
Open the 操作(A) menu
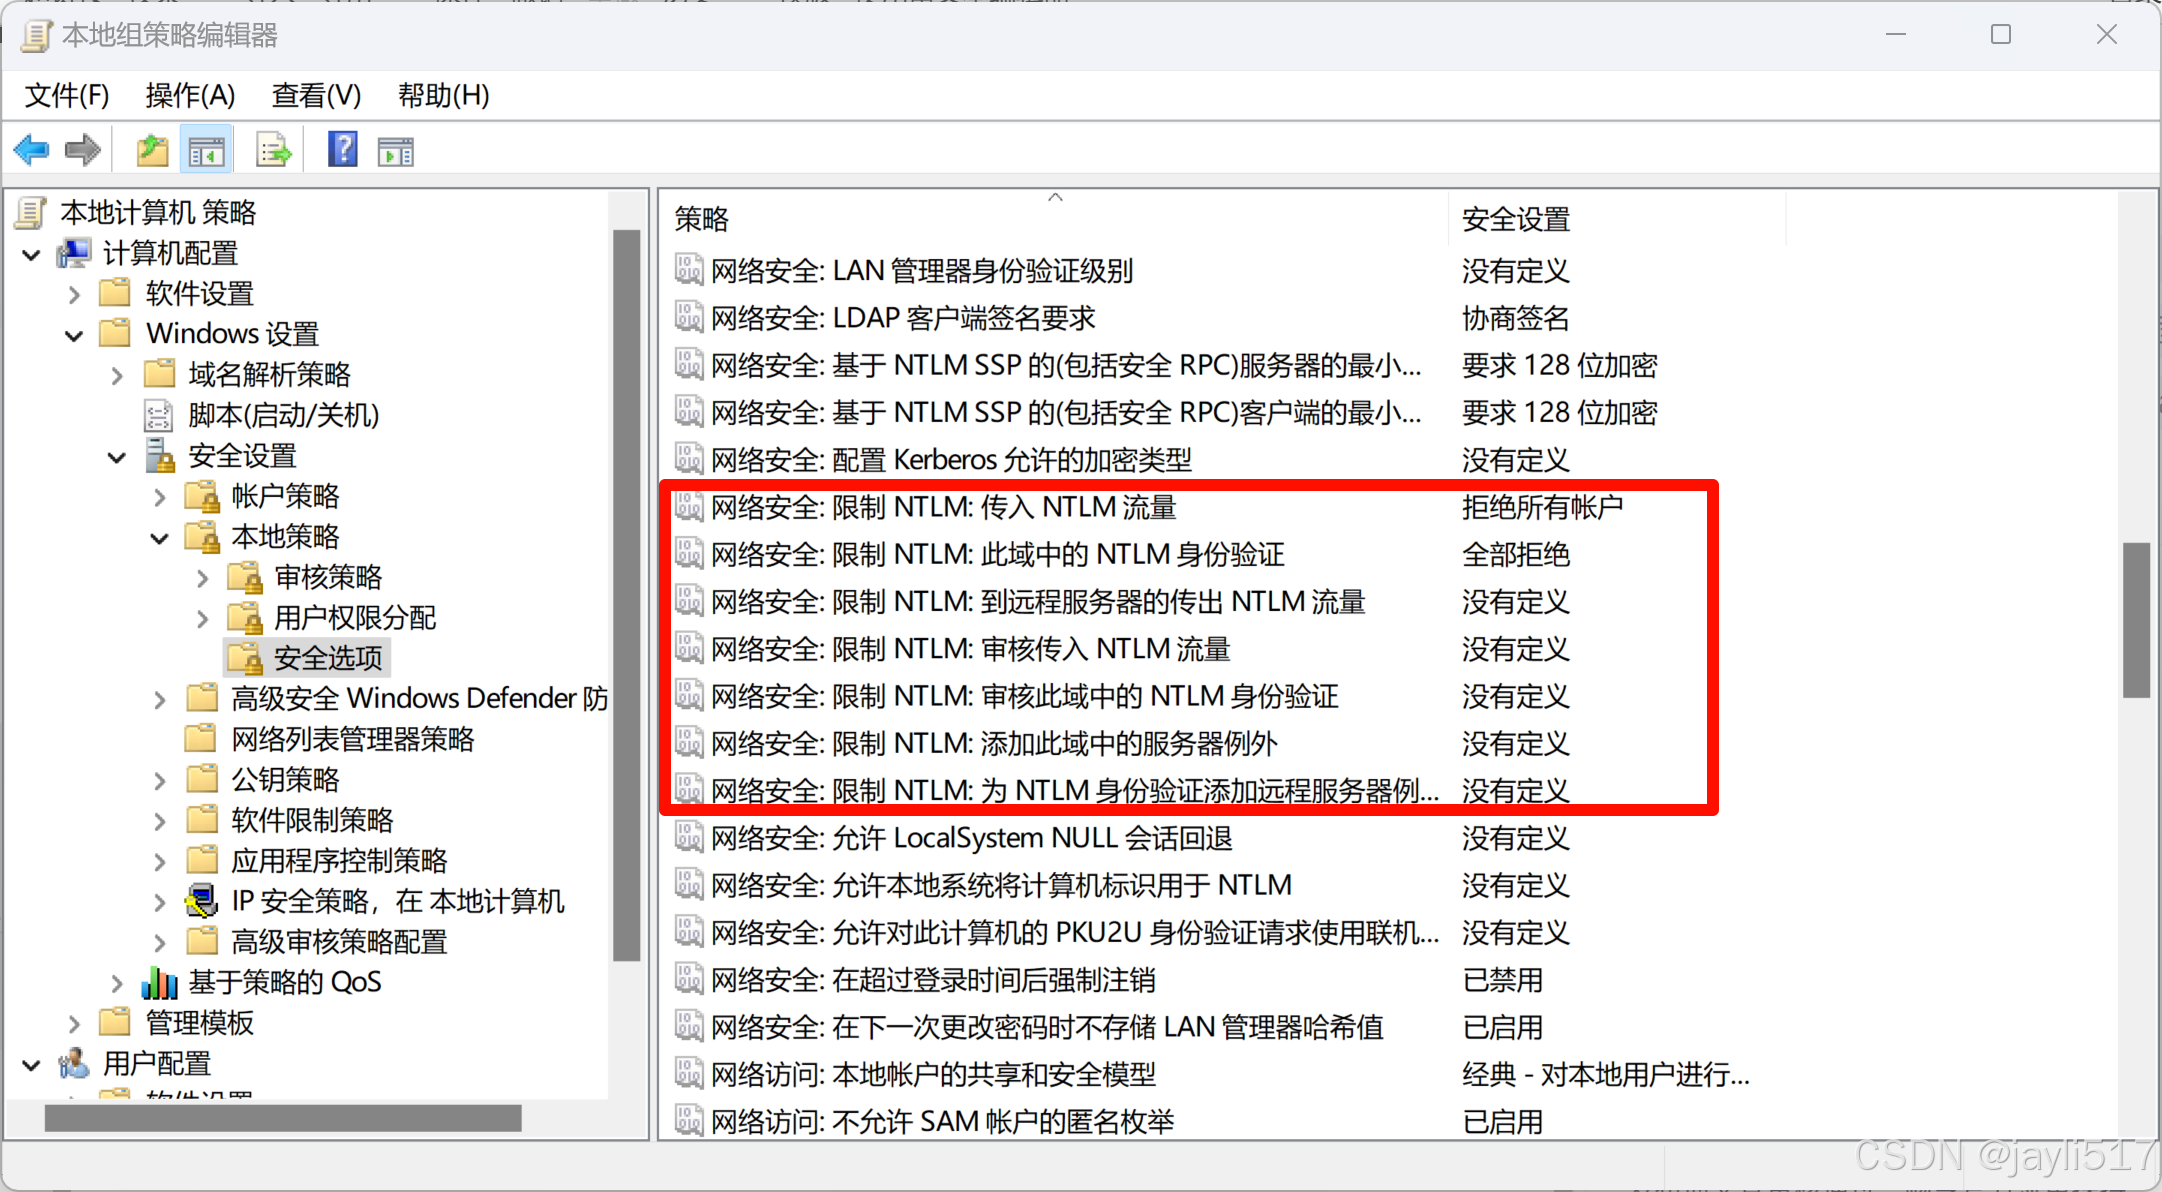[x=190, y=95]
